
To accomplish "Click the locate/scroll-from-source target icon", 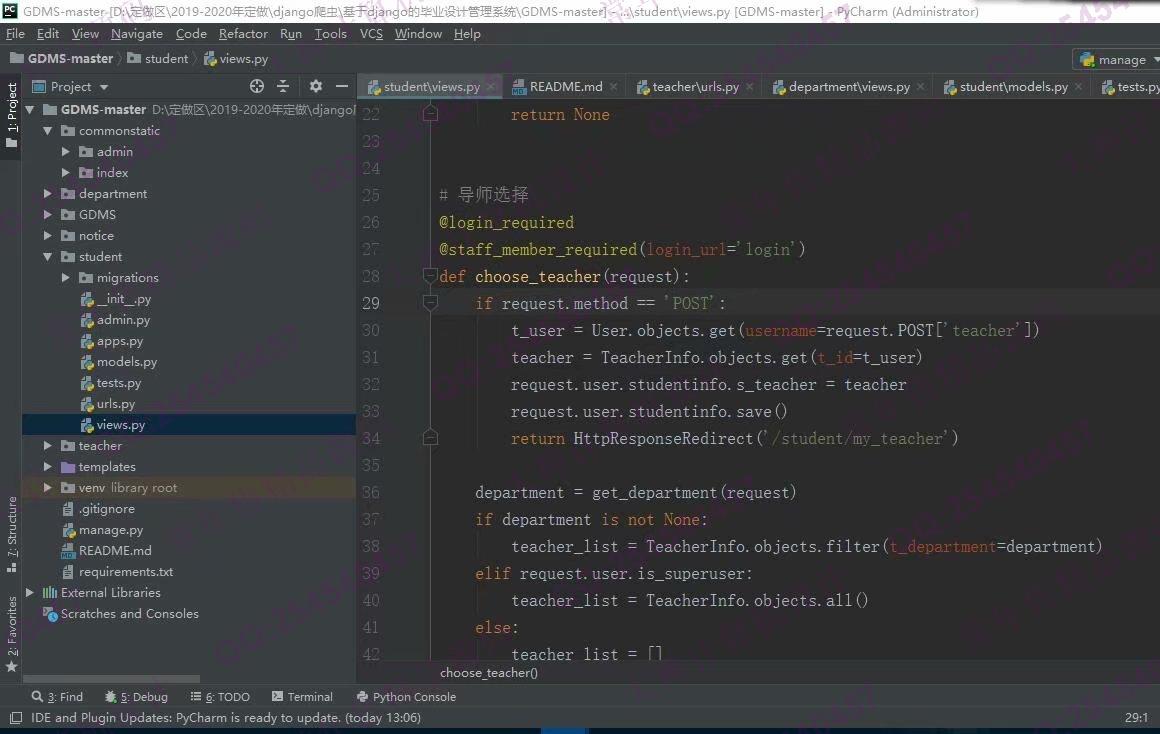I will pyautogui.click(x=257, y=87).
